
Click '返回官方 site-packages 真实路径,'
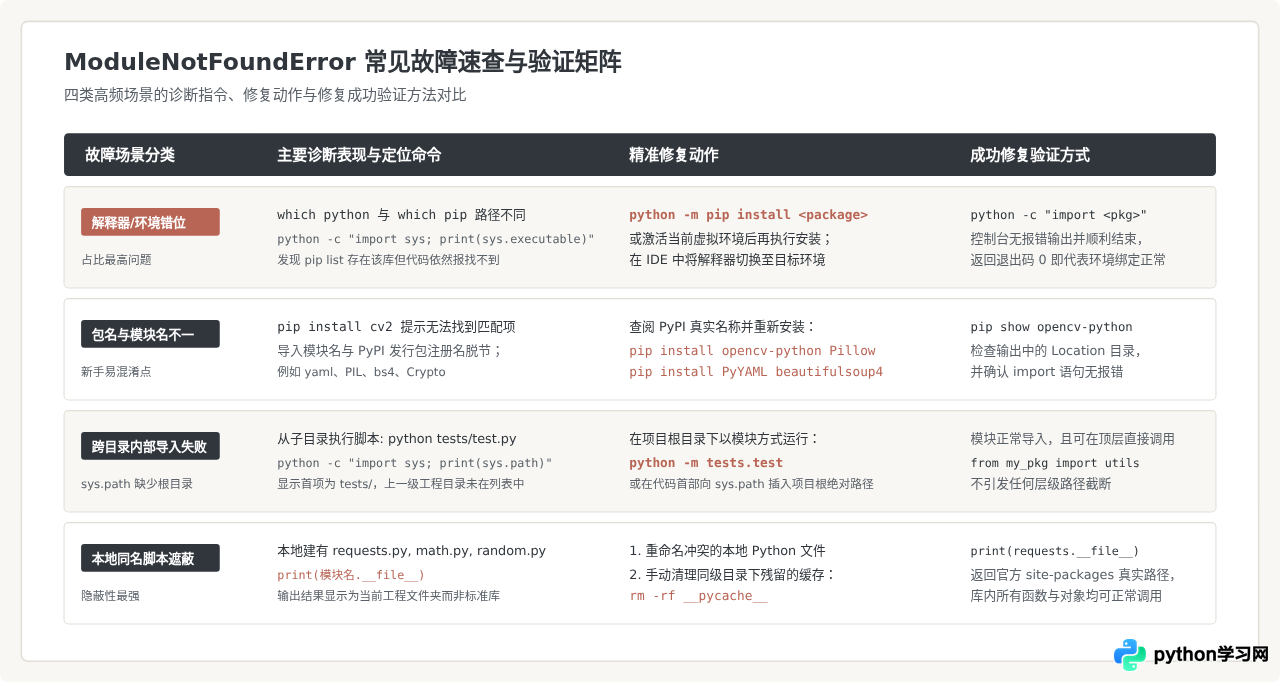[x=1072, y=574]
